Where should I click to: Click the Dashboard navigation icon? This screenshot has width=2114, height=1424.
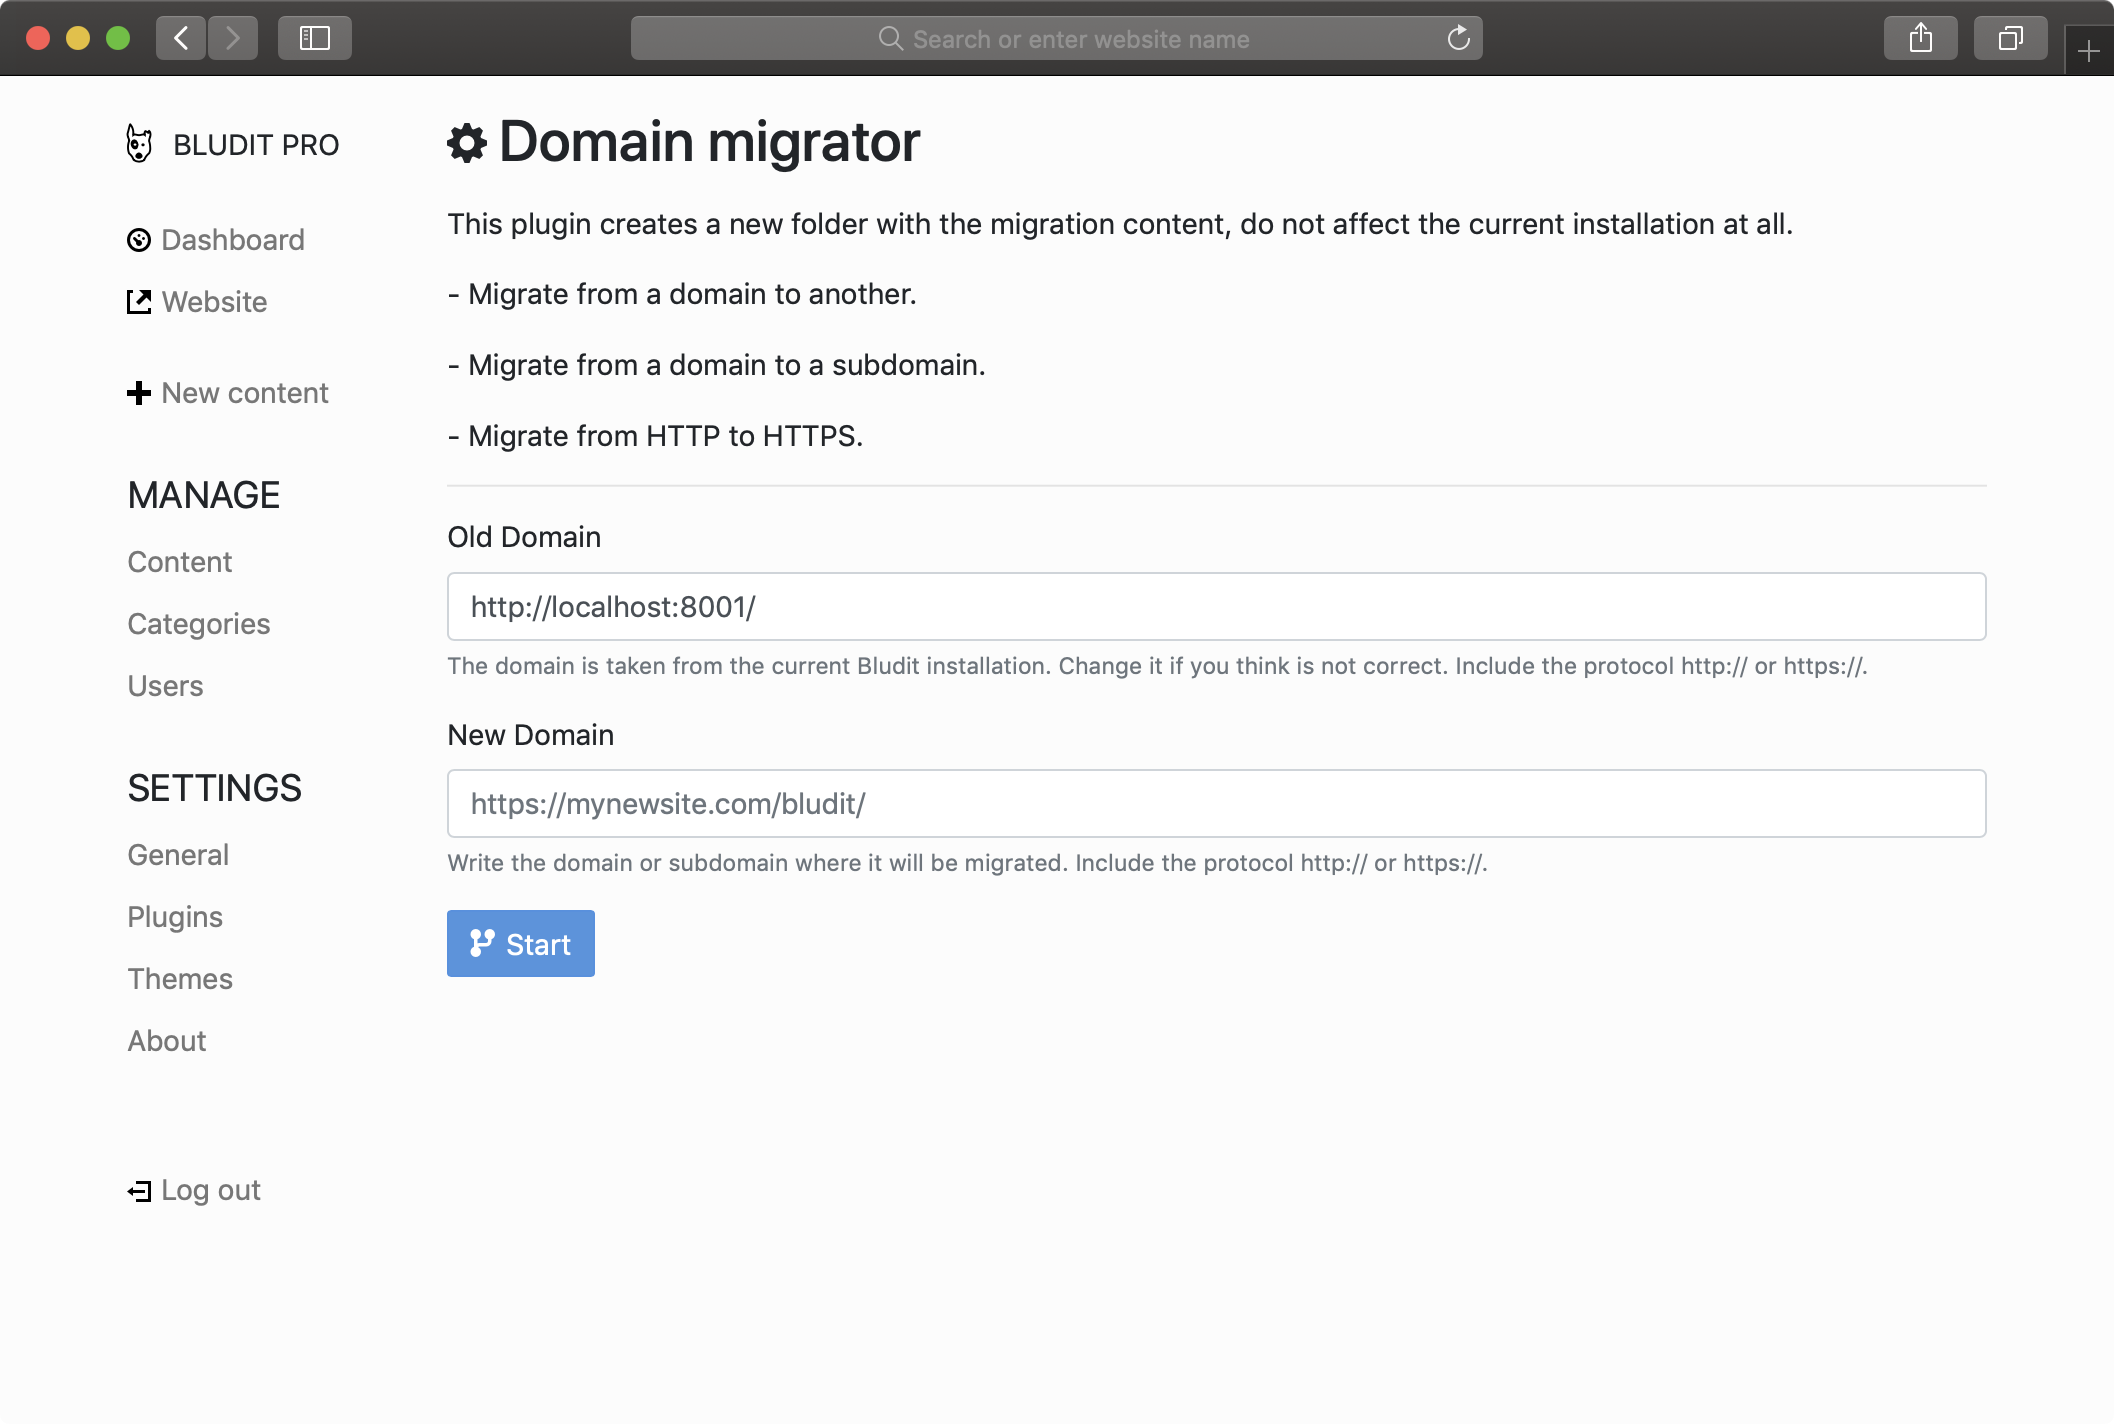[138, 238]
